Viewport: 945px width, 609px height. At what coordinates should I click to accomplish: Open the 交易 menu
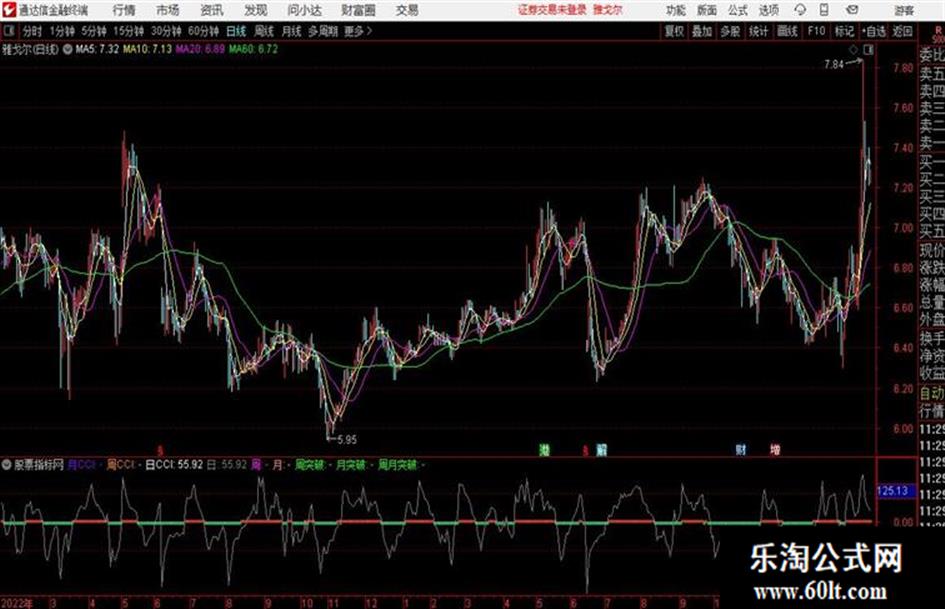pyautogui.click(x=407, y=10)
